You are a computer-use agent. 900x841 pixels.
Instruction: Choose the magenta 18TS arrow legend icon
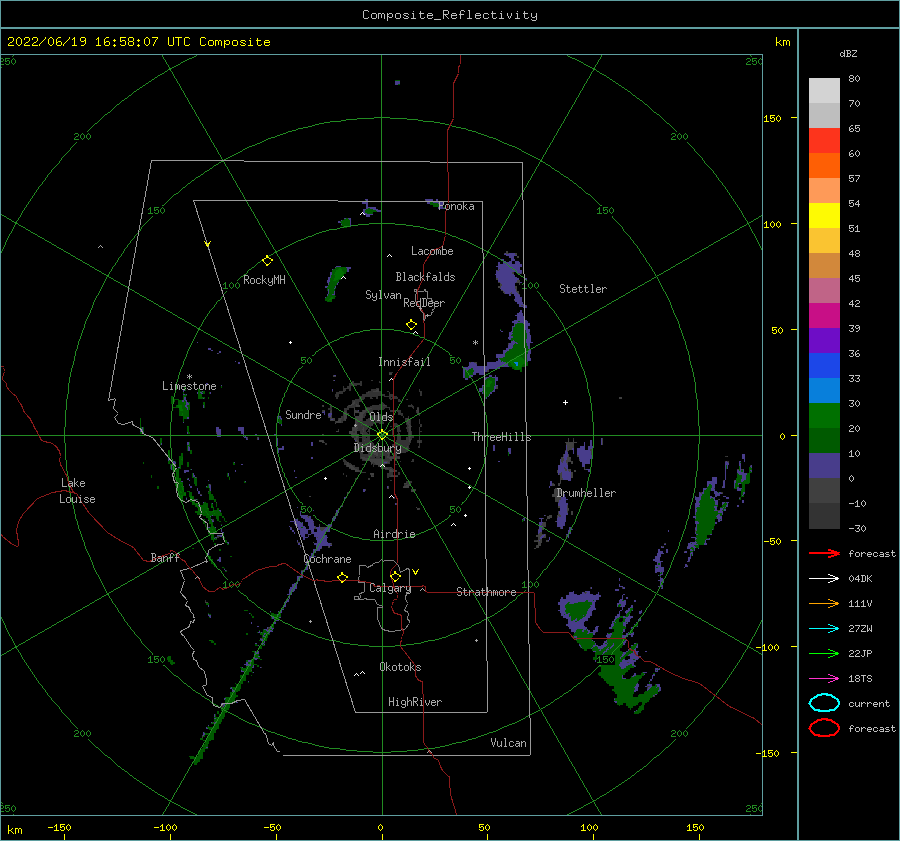pyautogui.click(x=824, y=679)
